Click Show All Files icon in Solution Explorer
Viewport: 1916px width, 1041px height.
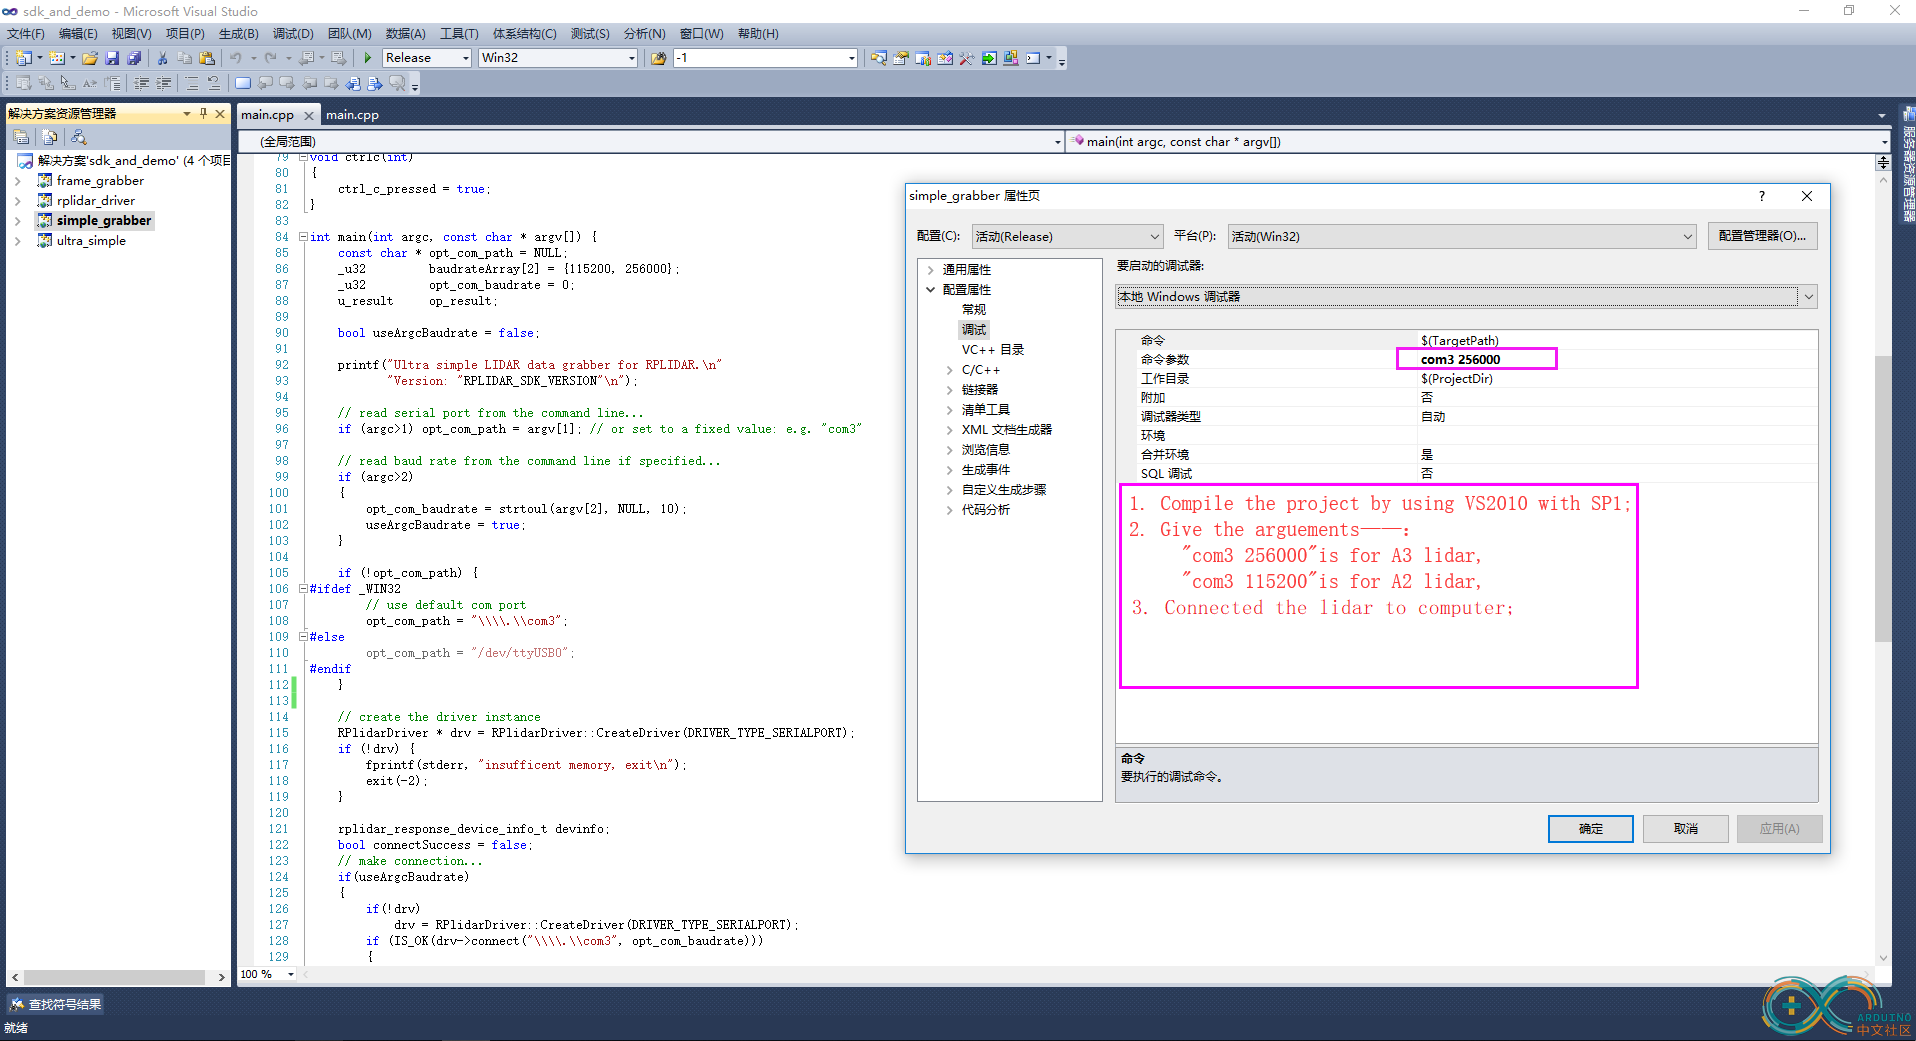[x=50, y=137]
